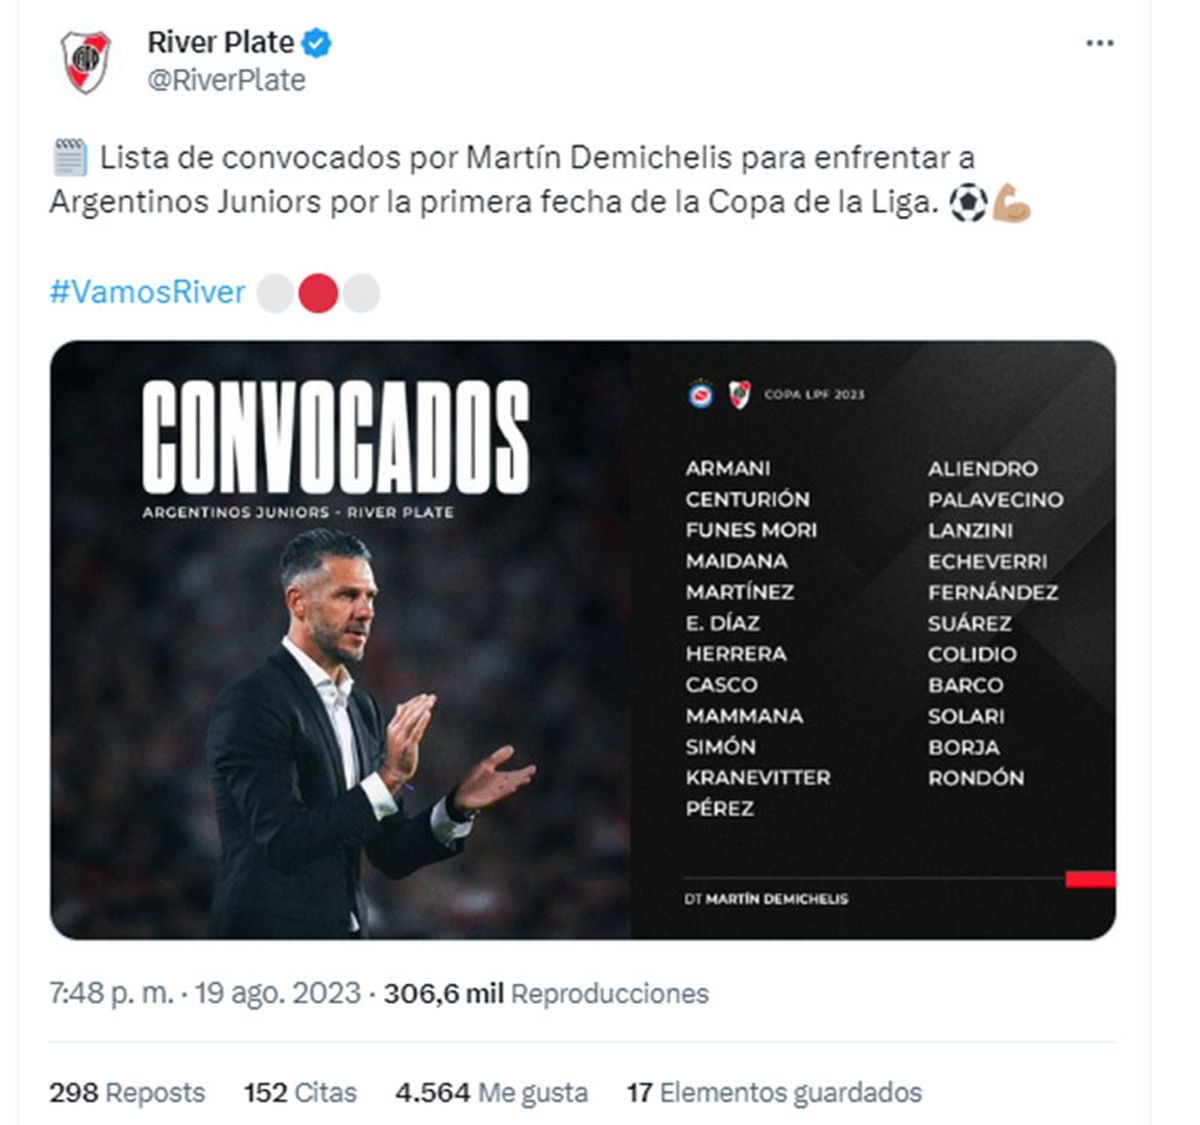Click the River Plate profile avatar
1200x1125 pixels.
(x=85, y=61)
